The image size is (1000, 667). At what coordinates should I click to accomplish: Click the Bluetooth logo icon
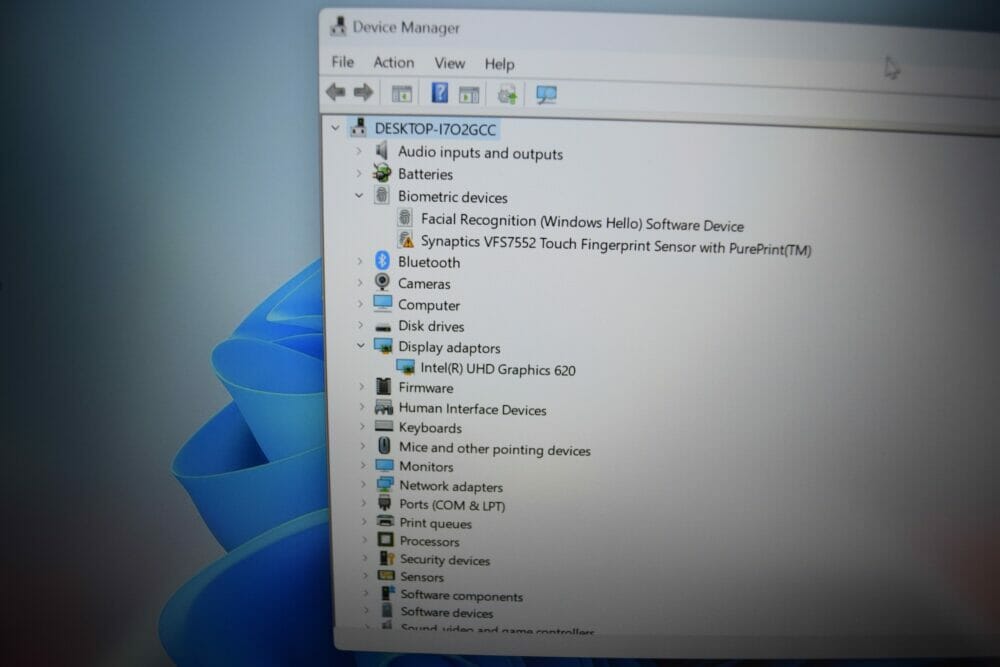pos(383,260)
